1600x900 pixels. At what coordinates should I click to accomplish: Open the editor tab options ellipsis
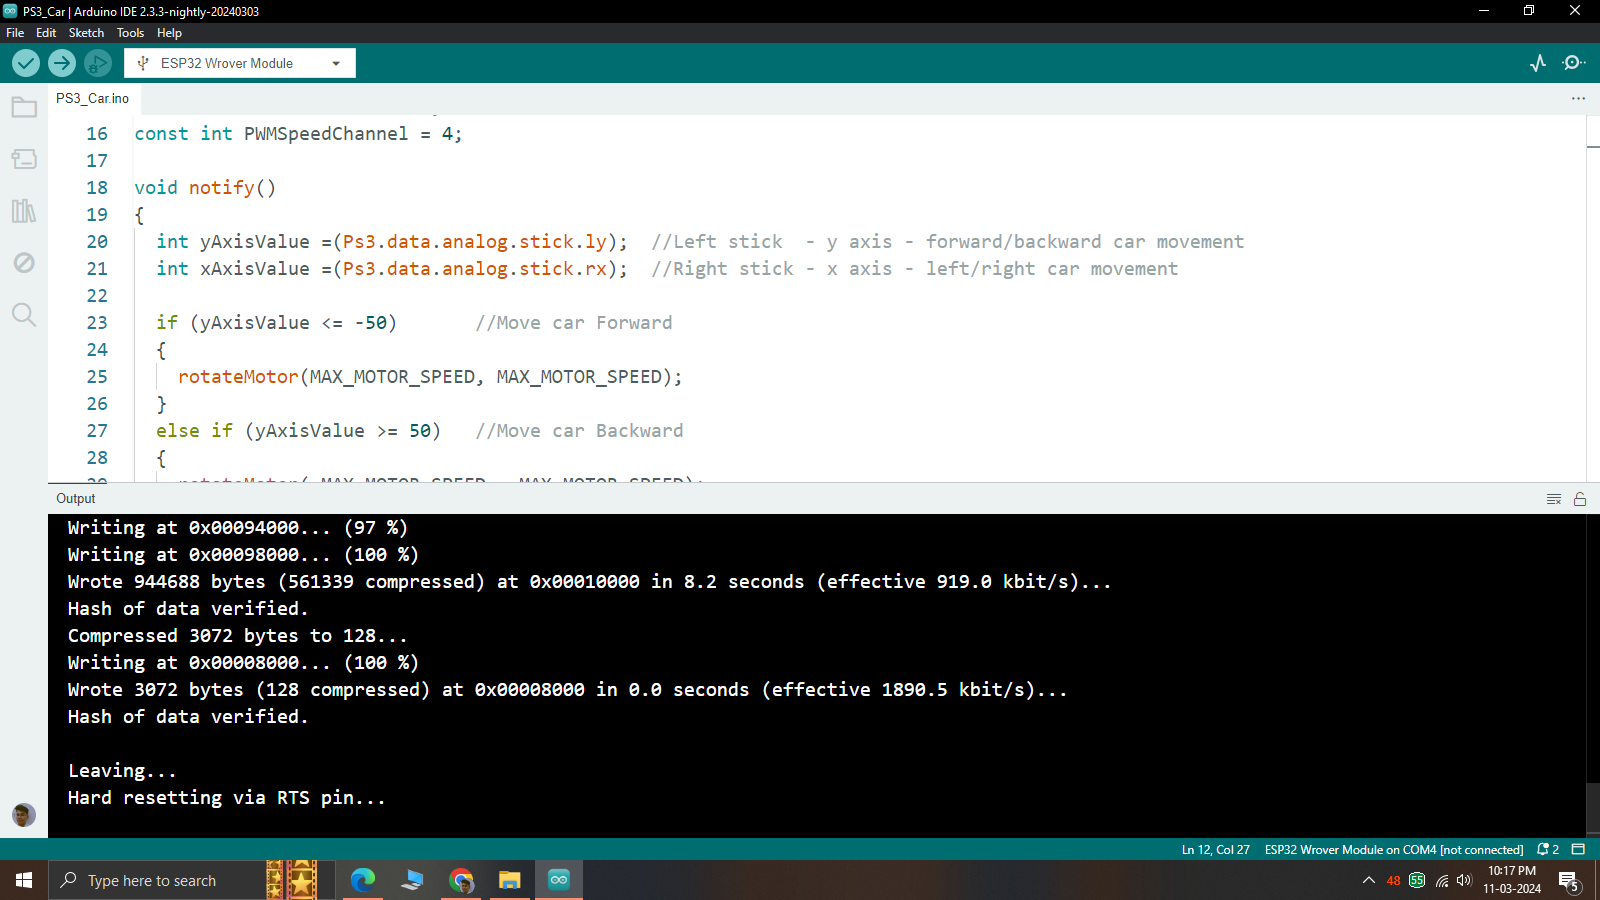[x=1578, y=98]
